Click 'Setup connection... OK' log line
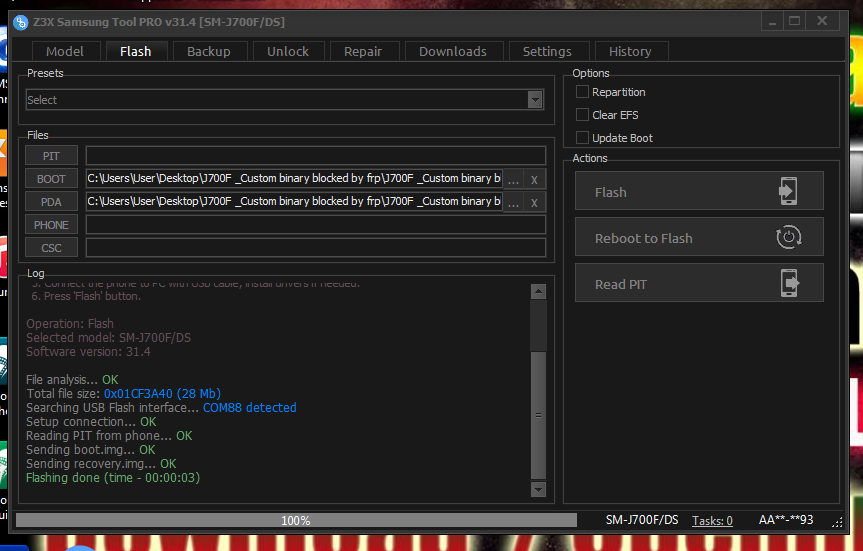 [x=91, y=422]
